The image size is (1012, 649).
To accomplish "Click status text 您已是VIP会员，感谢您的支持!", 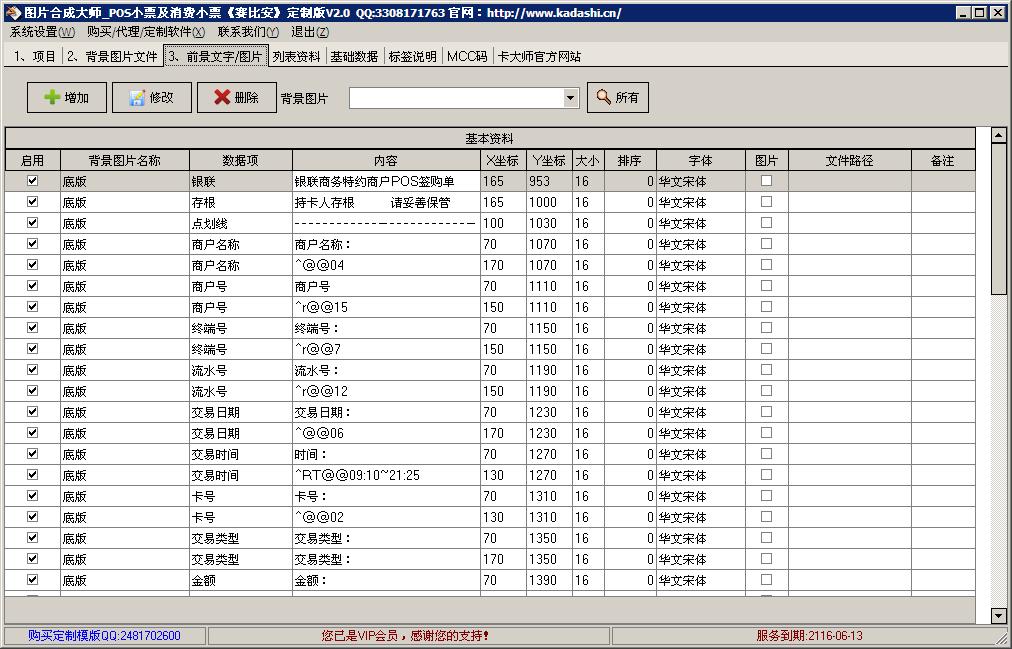I will click(x=405, y=635).
